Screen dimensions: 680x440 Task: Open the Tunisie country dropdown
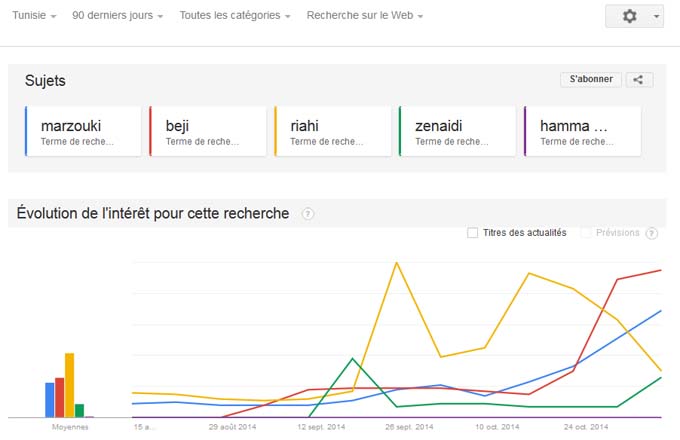tap(34, 16)
